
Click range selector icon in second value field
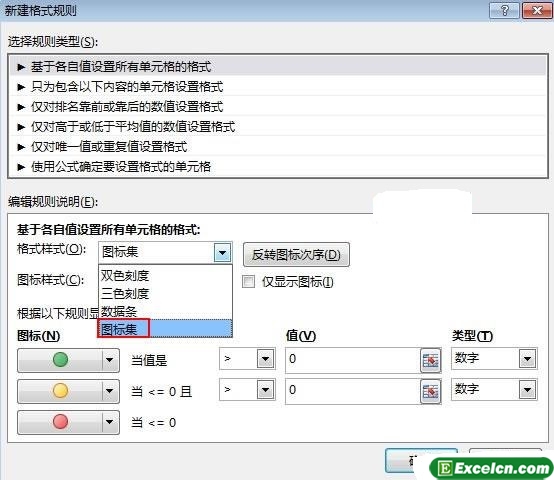point(431,391)
